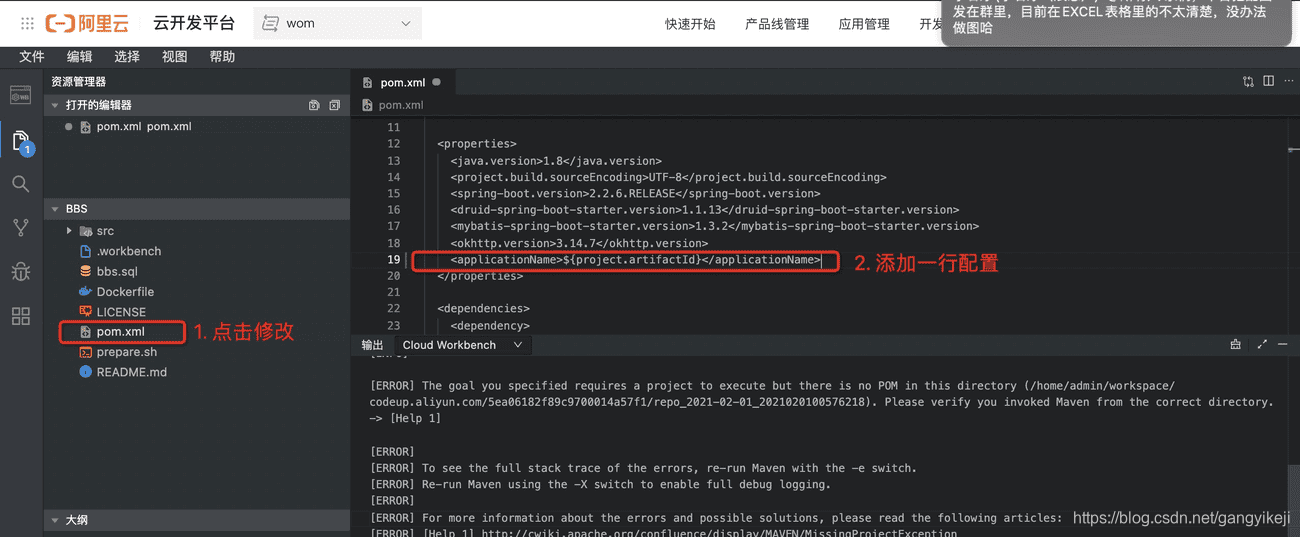The height and width of the screenshot is (537, 1300).
Task: Open the 视图 menu
Action: point(175,57)
